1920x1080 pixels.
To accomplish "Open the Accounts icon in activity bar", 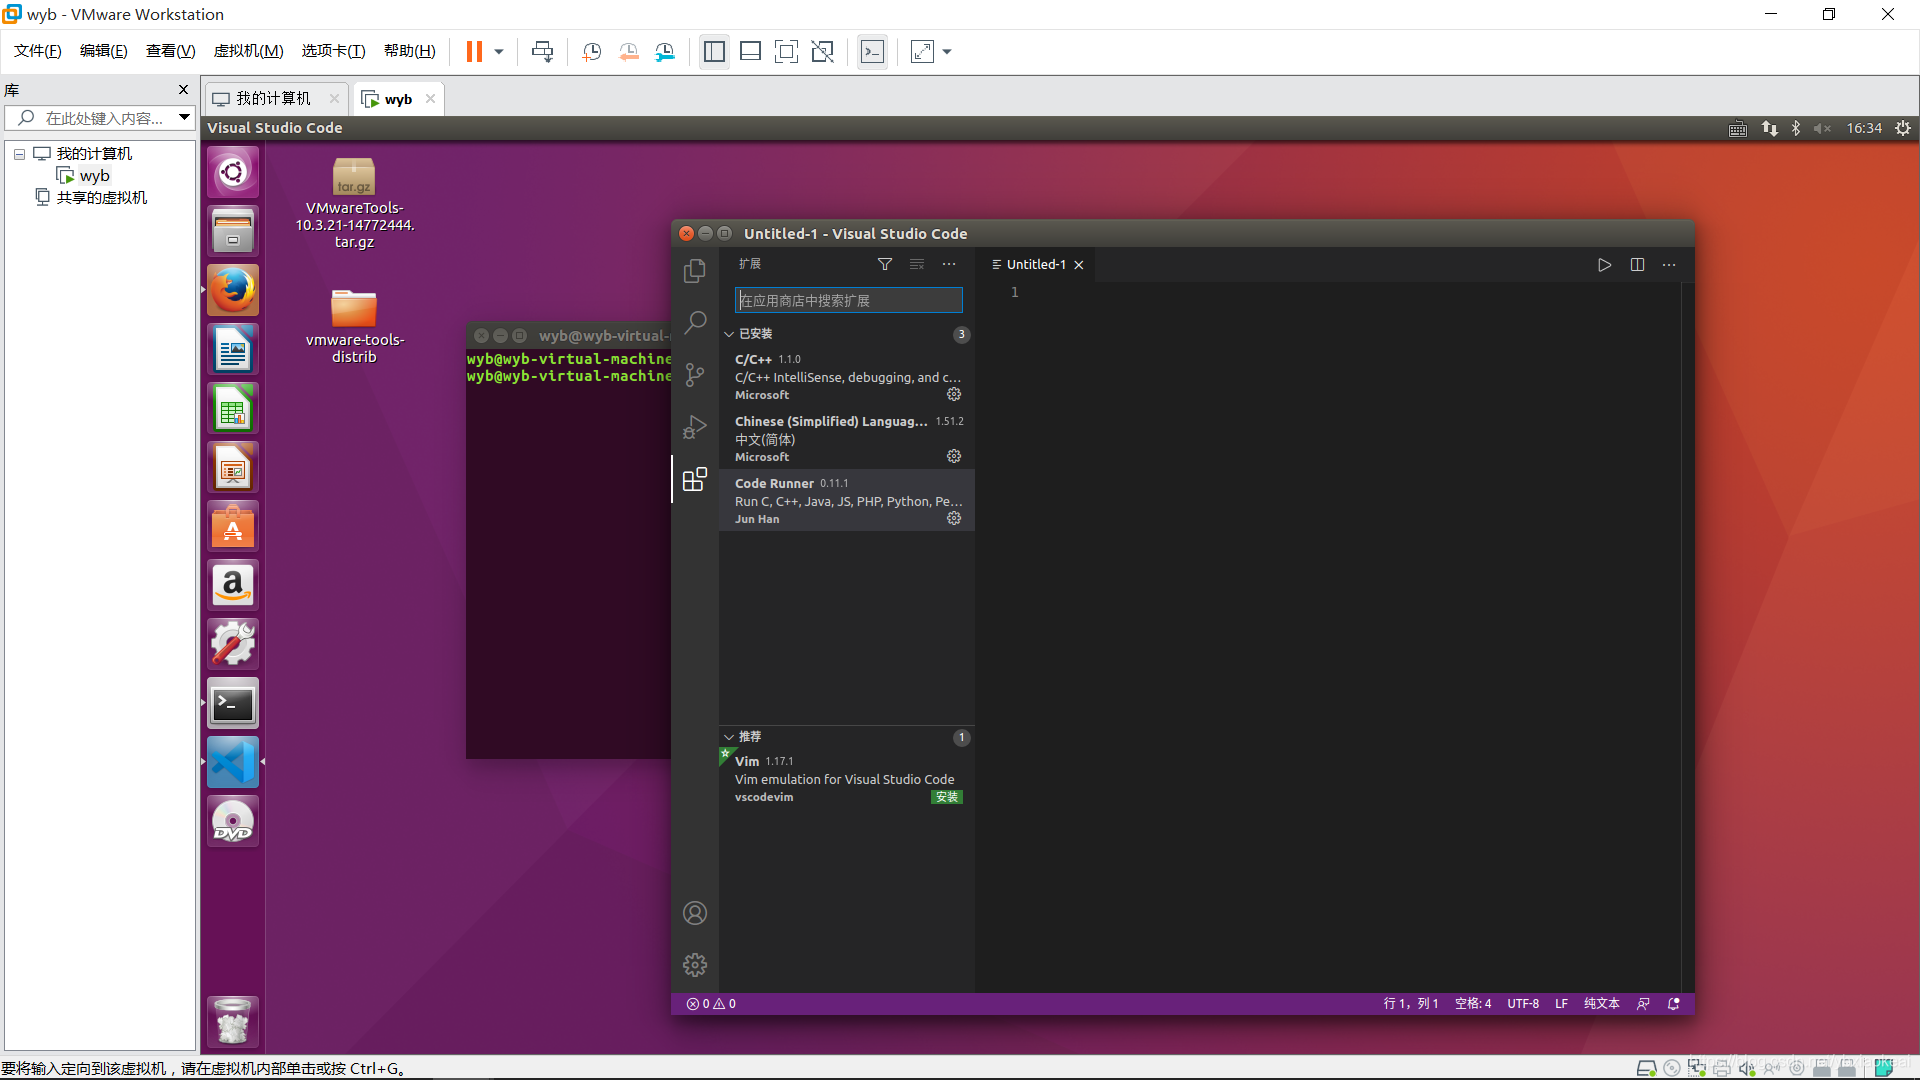I will 694,913.
